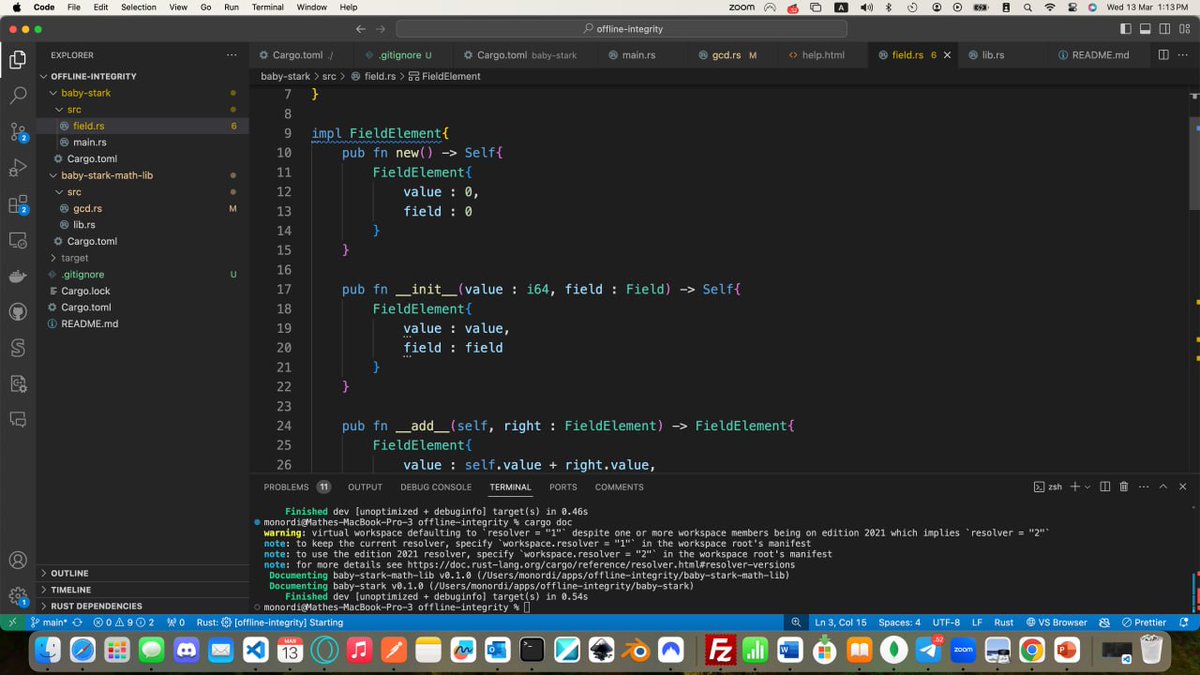Image resolution: width=1200 pixels, height=675 pixels.
Task: Kill the terminal with the trash icon
Action: point(1123,487)
